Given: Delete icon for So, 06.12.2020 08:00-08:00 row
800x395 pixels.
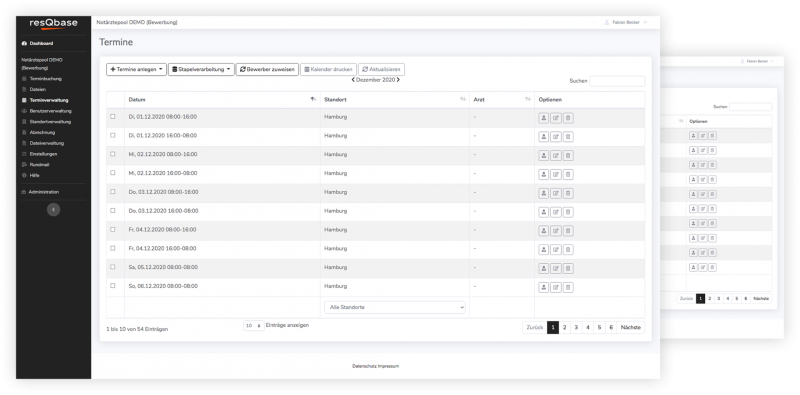Looking at the screenshot, I should [568, 287].
